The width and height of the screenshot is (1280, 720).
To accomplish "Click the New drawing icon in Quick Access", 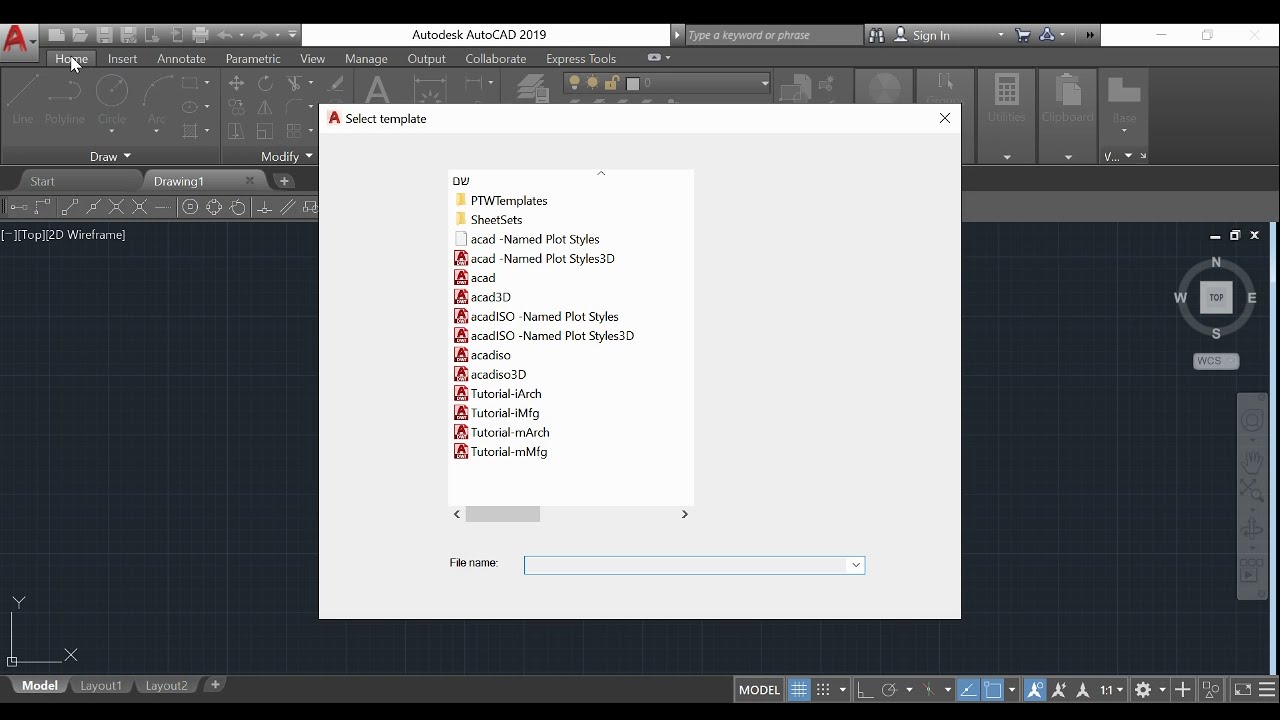I will (x=56, y=35).
